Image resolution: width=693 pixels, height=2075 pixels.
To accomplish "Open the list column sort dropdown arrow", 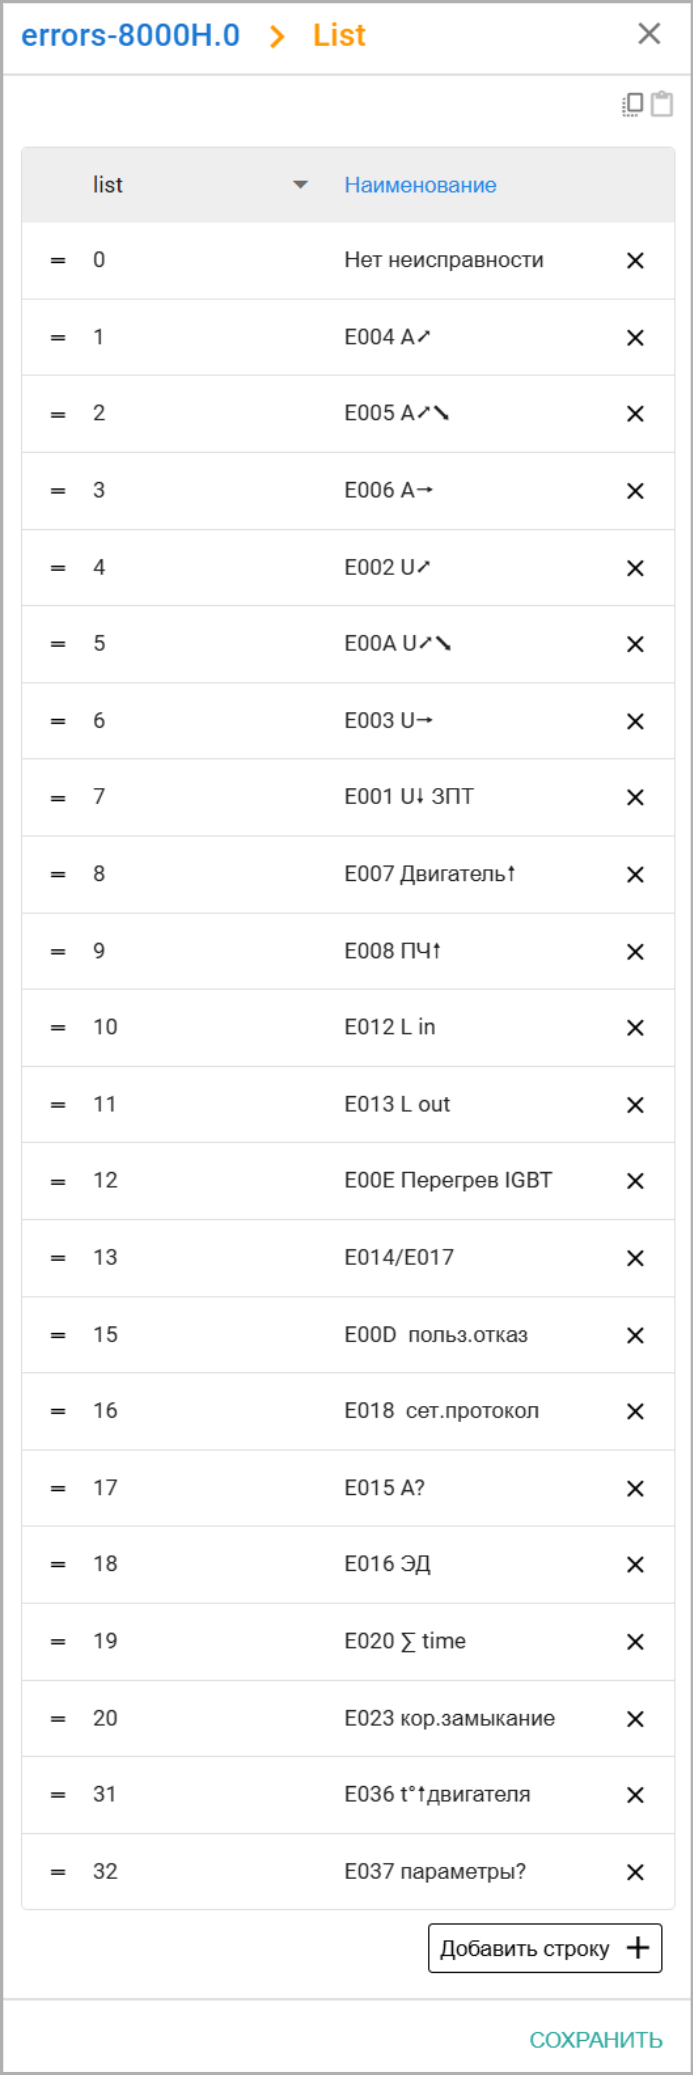I will [300, 185].
